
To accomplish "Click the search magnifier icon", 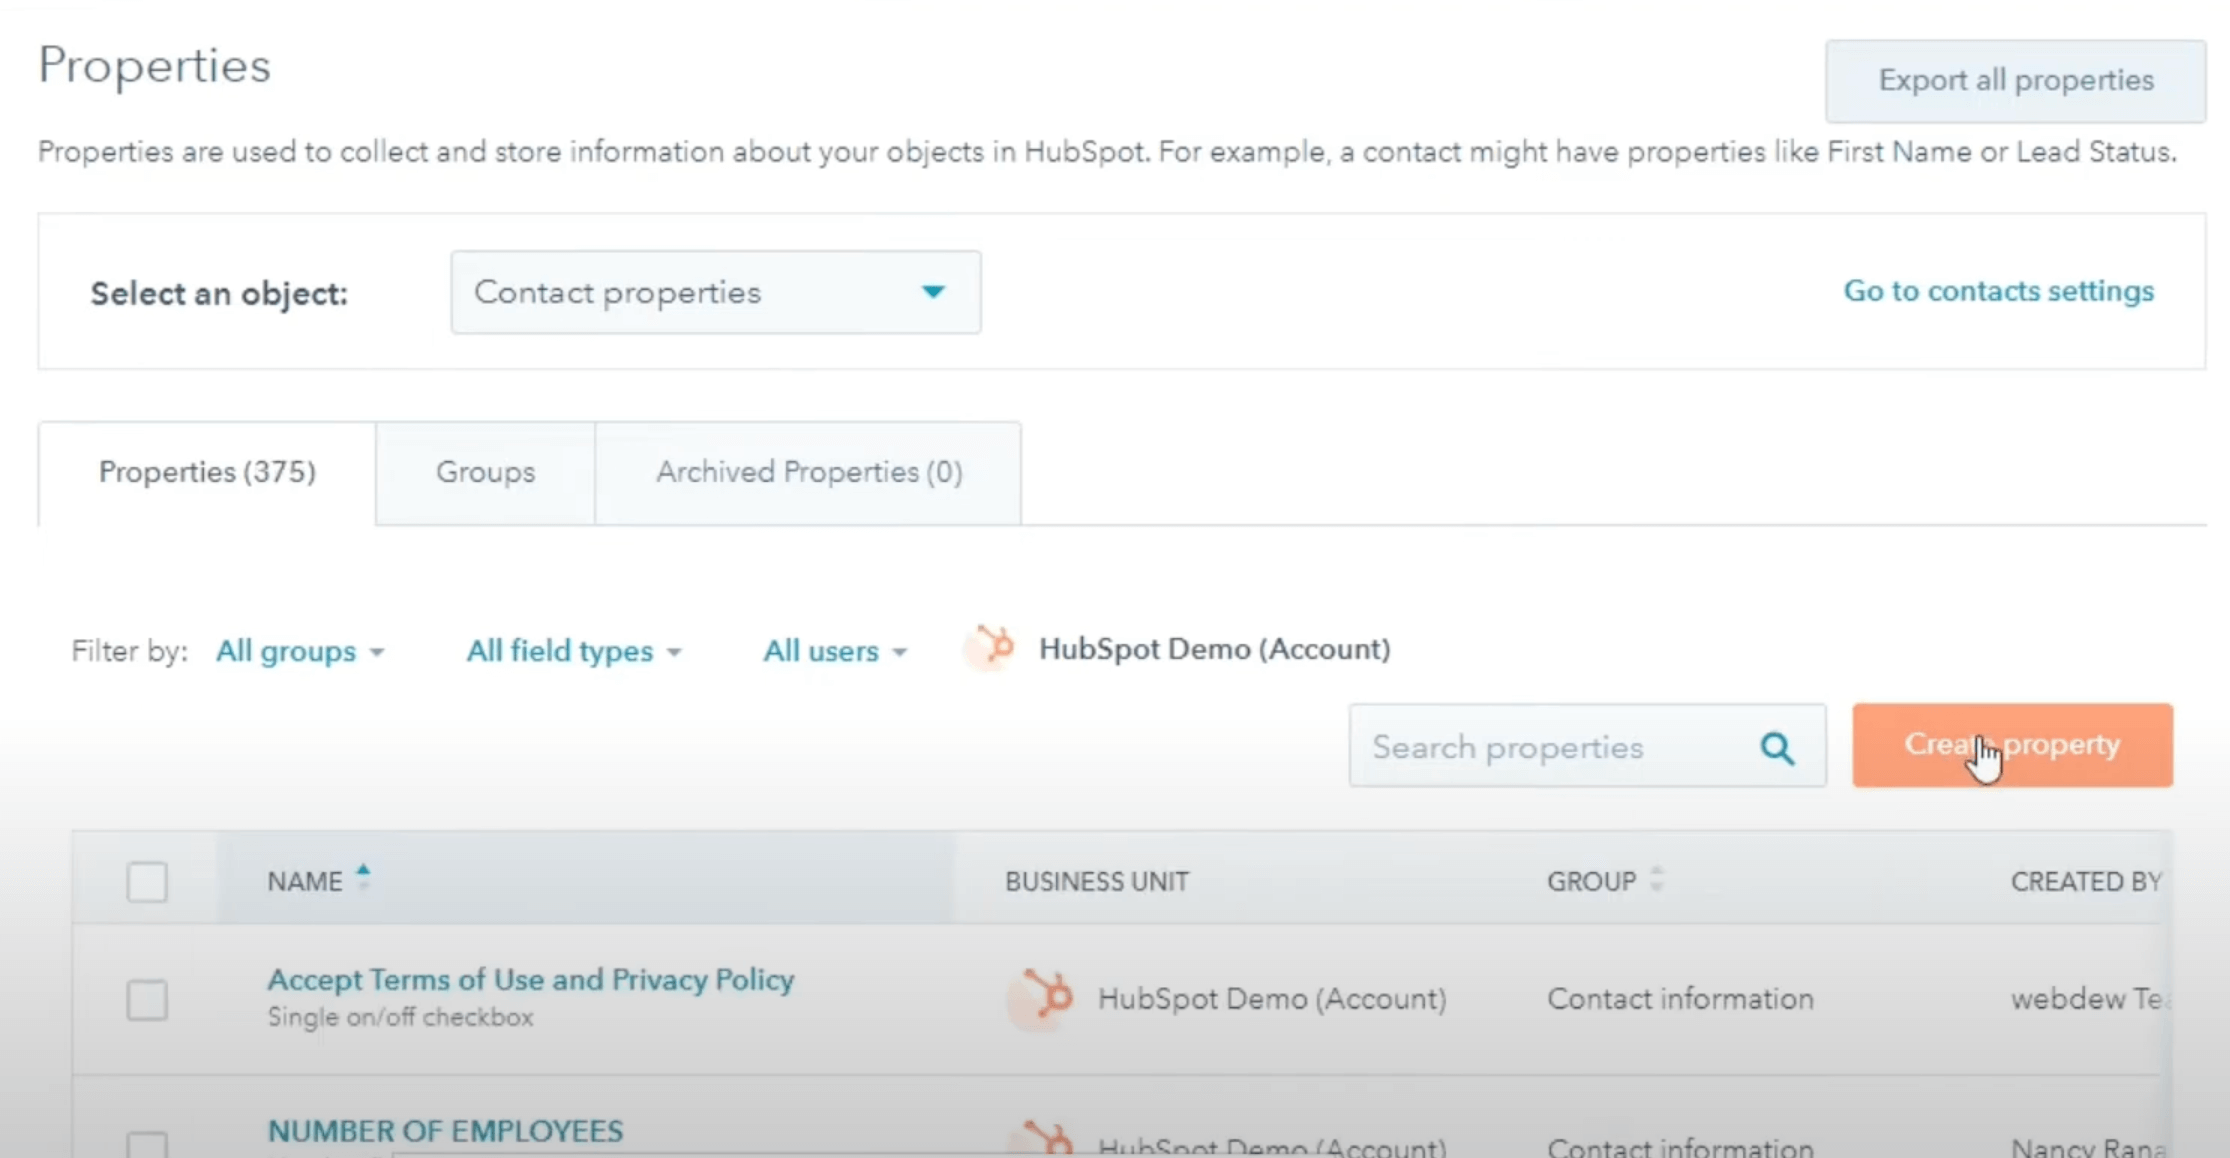I will coord(1777,748).
